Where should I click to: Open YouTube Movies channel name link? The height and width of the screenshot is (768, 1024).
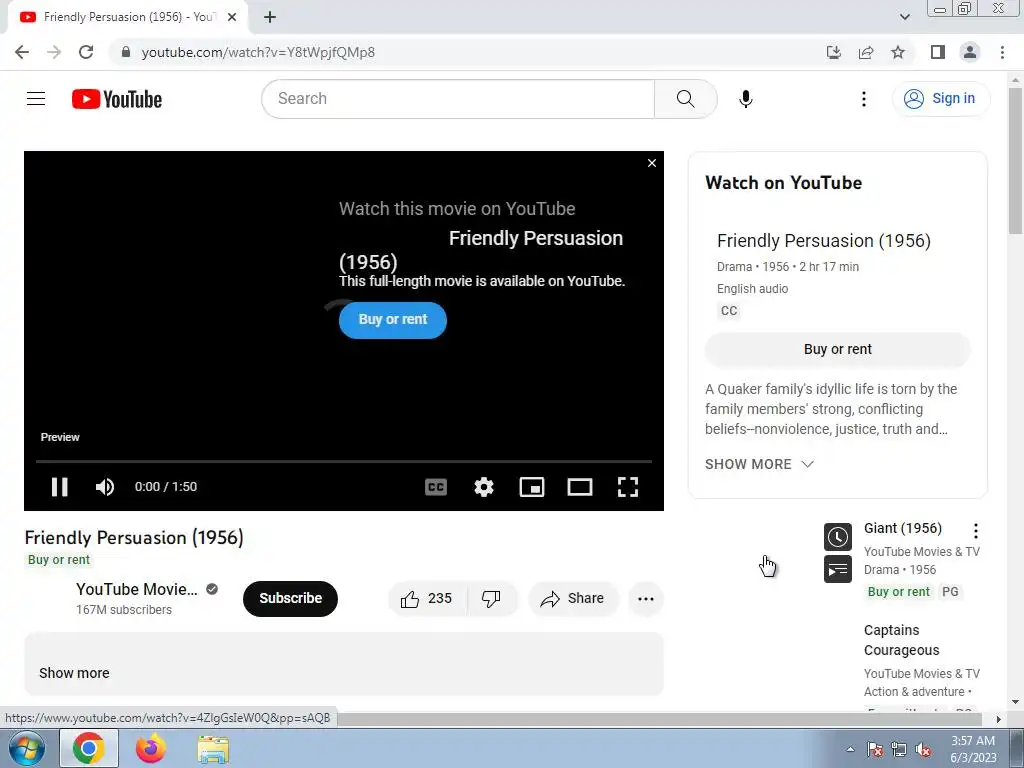coord(136,589)
